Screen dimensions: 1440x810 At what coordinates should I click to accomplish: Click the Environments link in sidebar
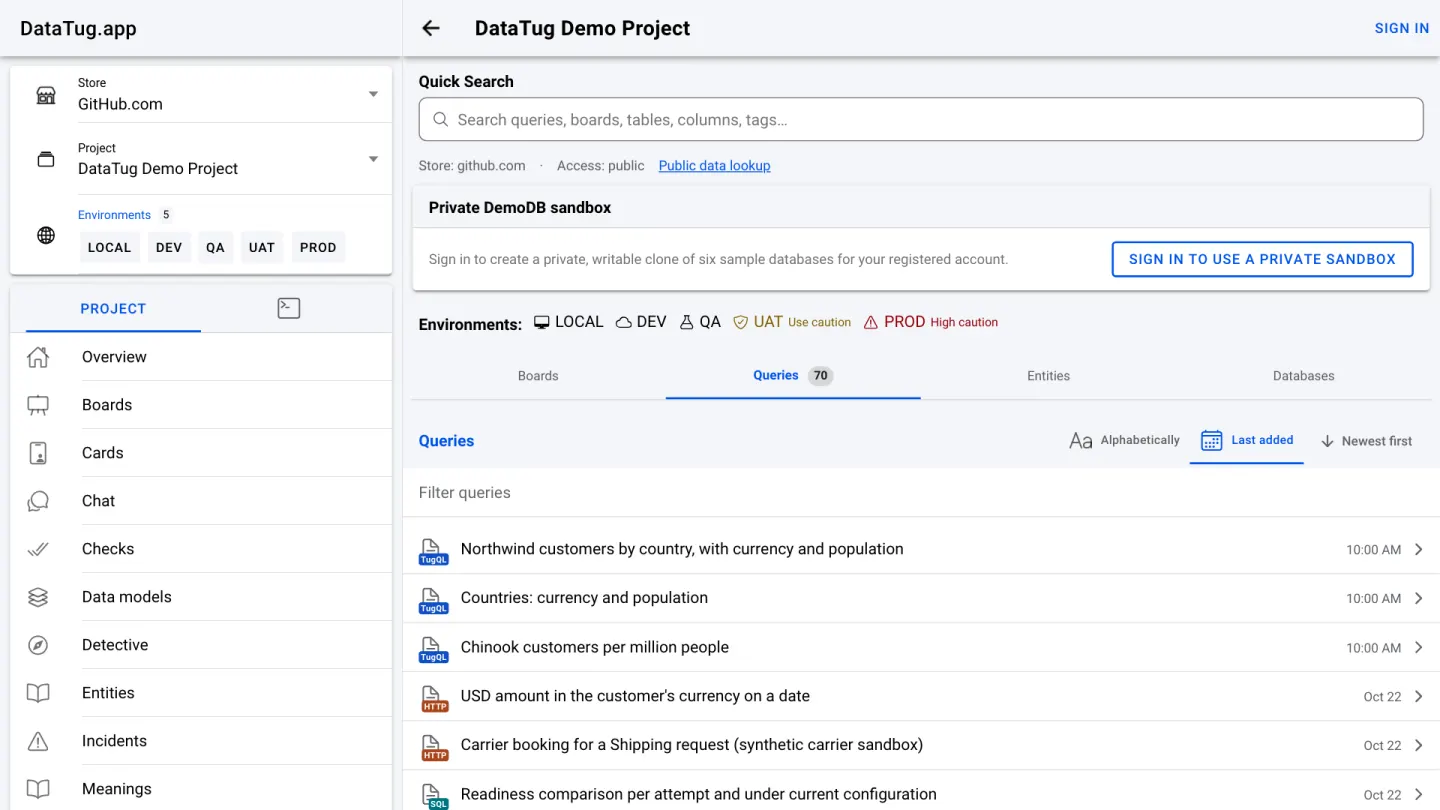click(114, 215)
